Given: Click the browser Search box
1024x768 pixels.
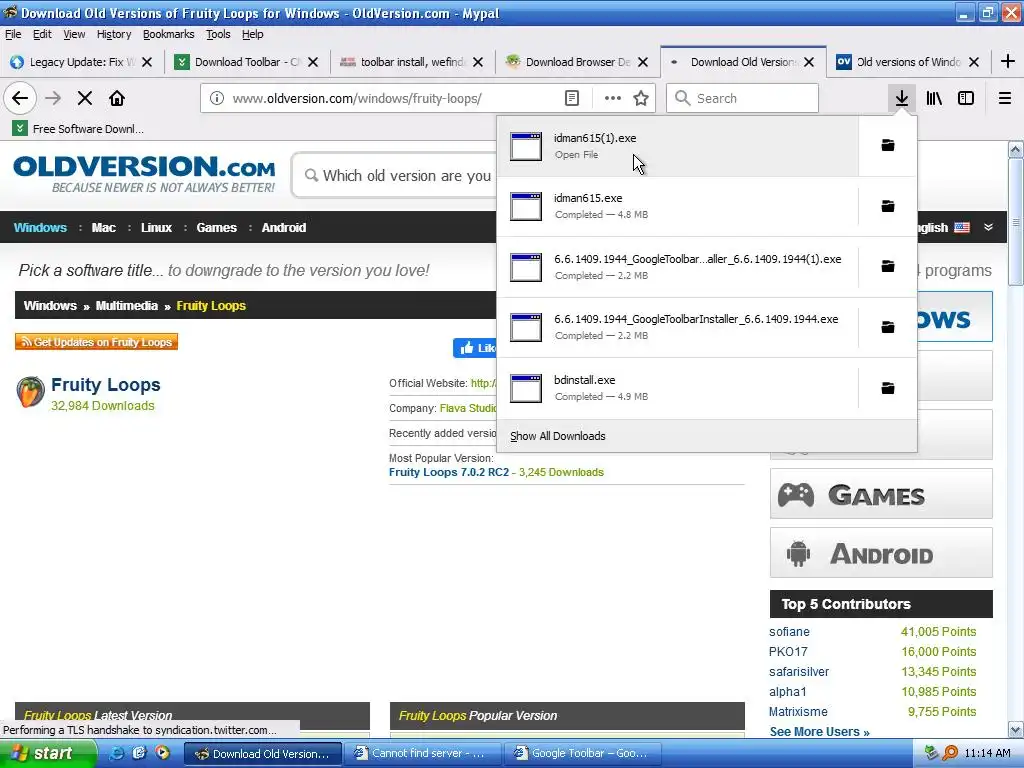Looking at the screenshot, I should pyautogui.click(x=743, y=99).
